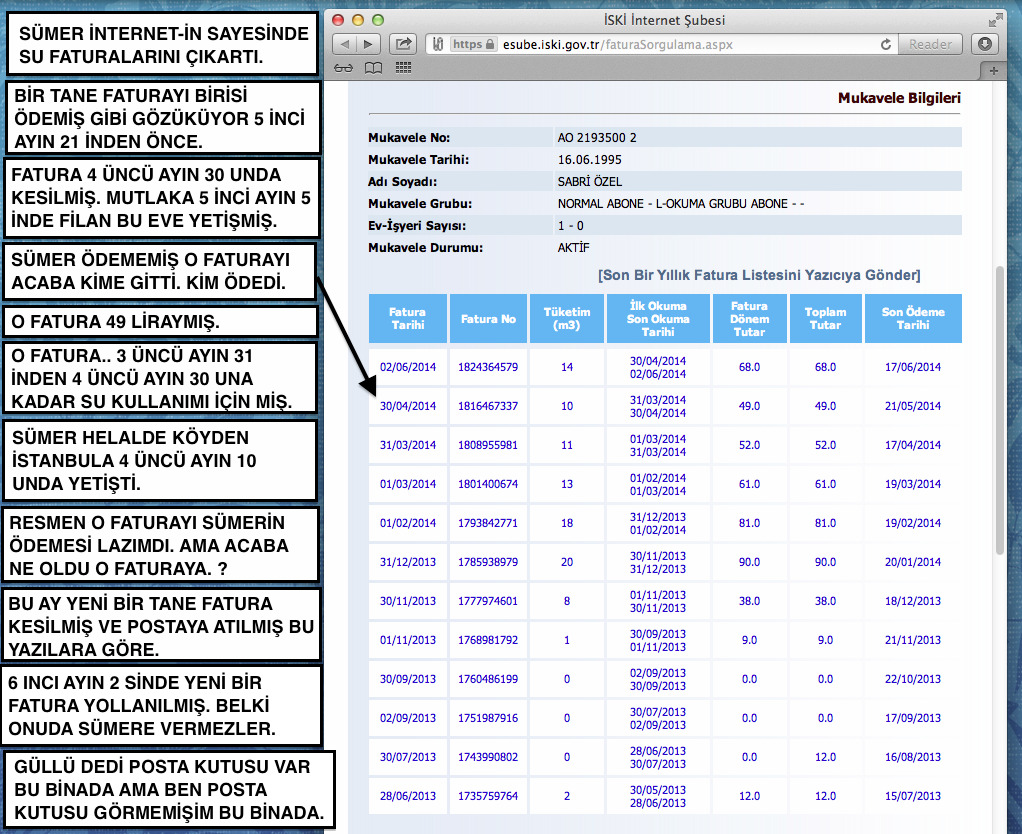
Task: Click the Son Ödeme Tarihi column header
Action: [x=912, y=319]
